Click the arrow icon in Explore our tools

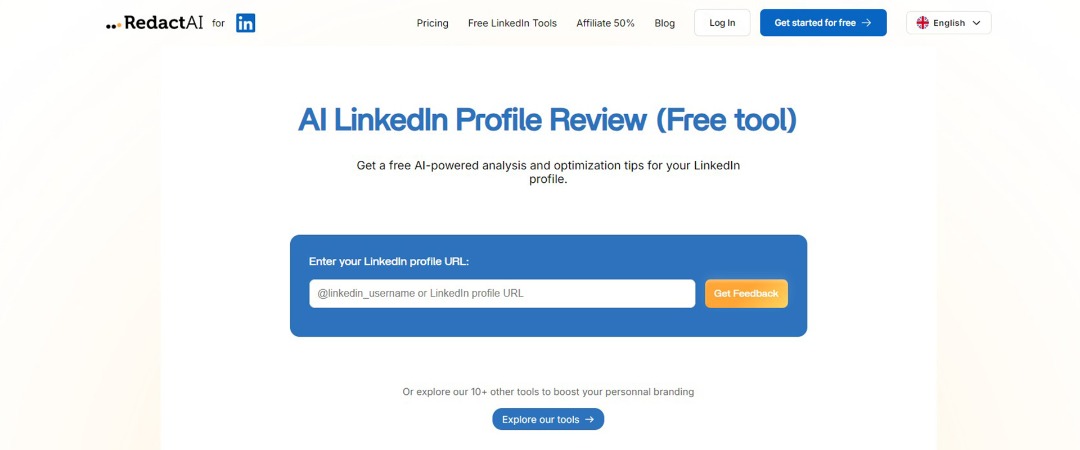pyautogui.click(x=590, y=420)
